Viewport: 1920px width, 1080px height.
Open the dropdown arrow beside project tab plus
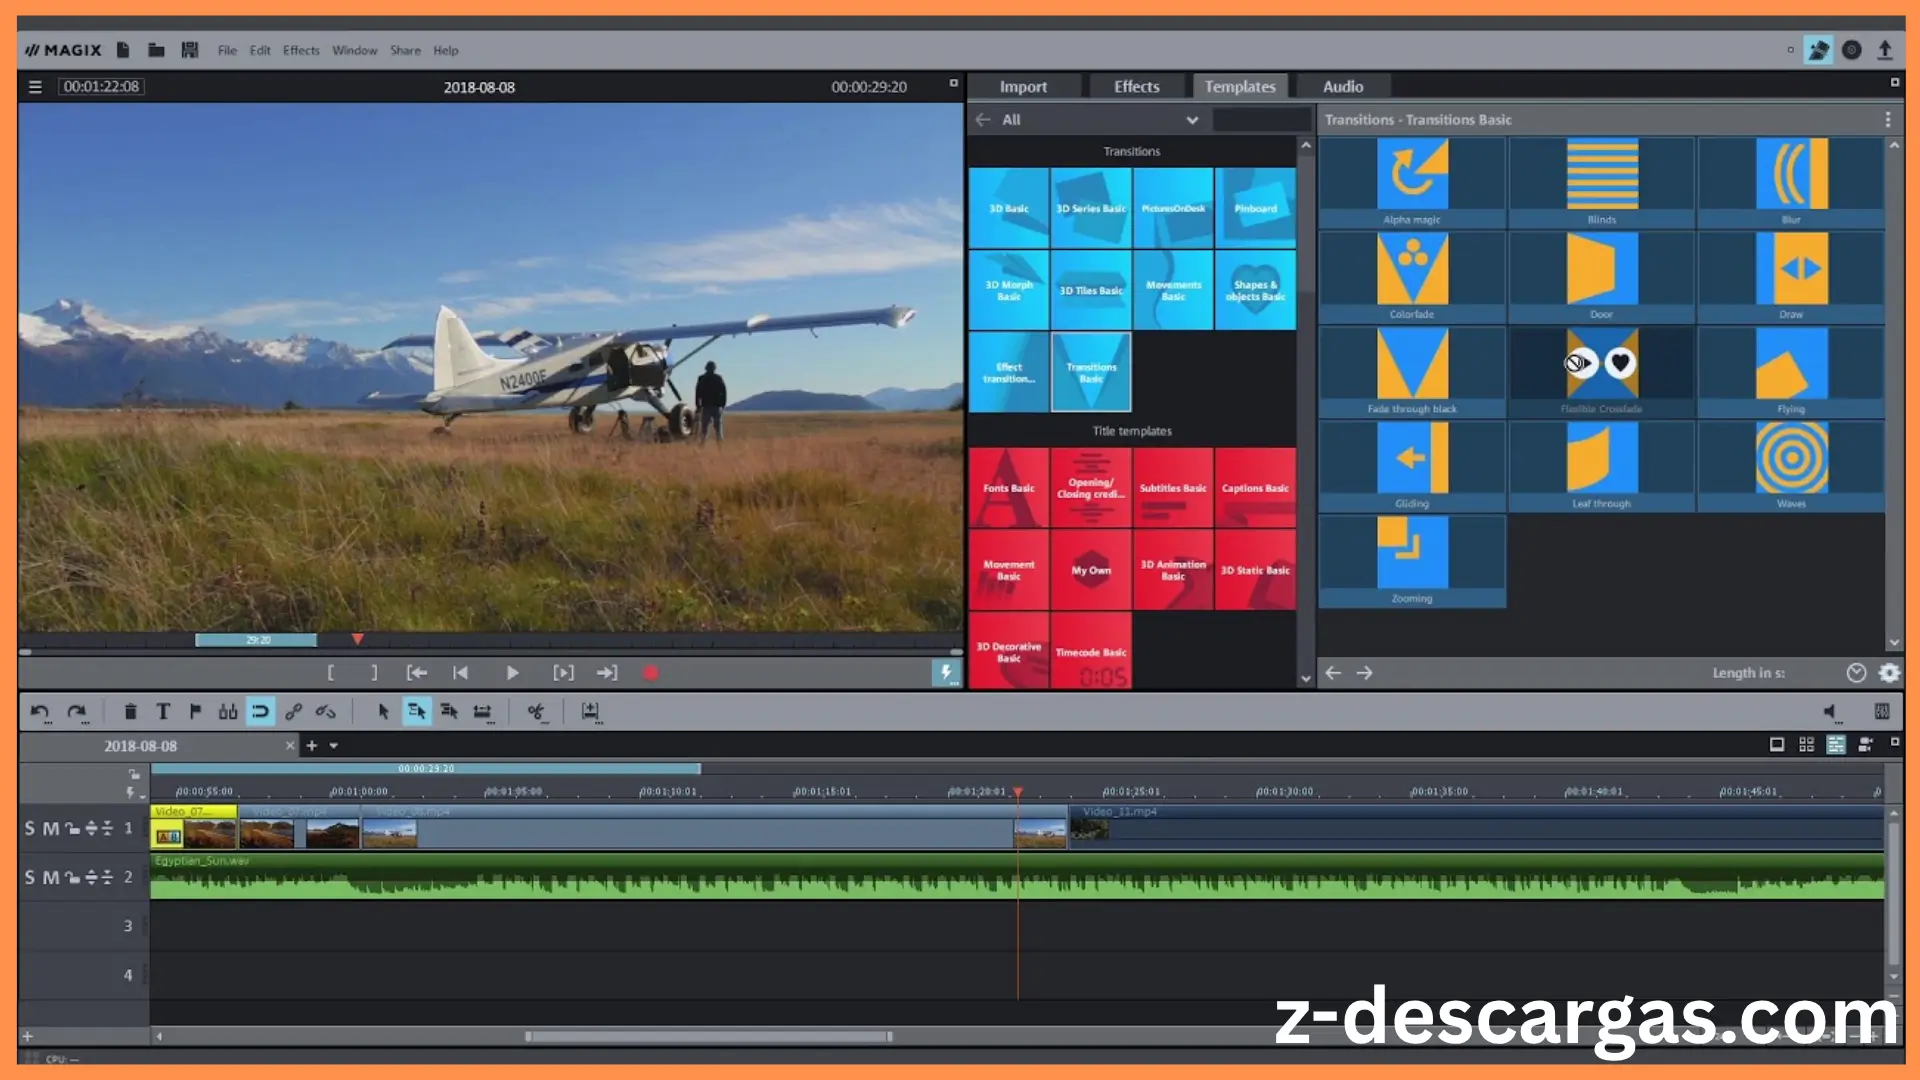click(334, 746)
